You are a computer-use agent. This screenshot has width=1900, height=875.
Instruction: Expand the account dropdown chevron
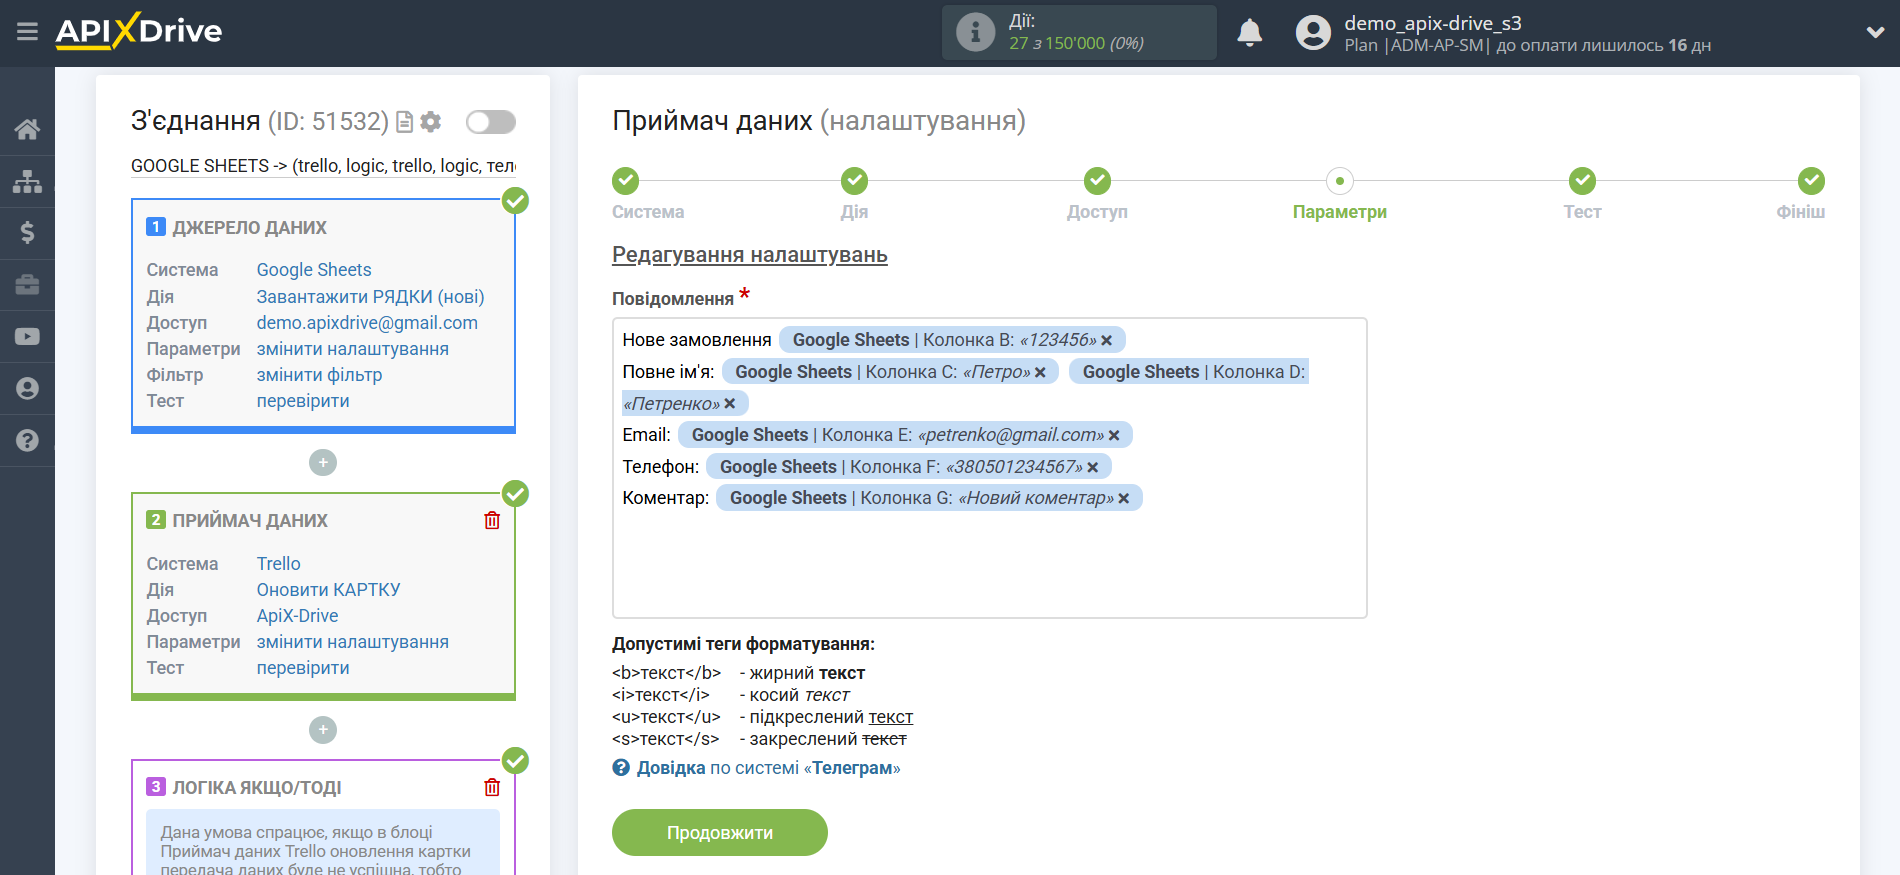click(1875, 32)
